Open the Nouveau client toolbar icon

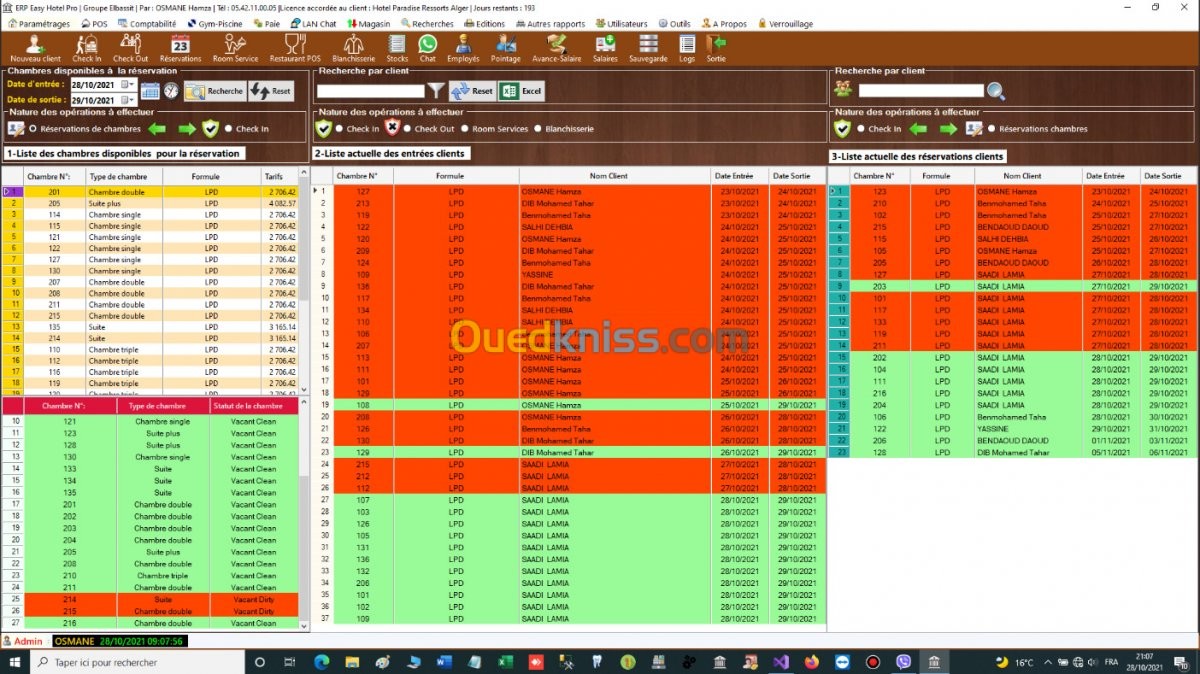tap(35, 47)
